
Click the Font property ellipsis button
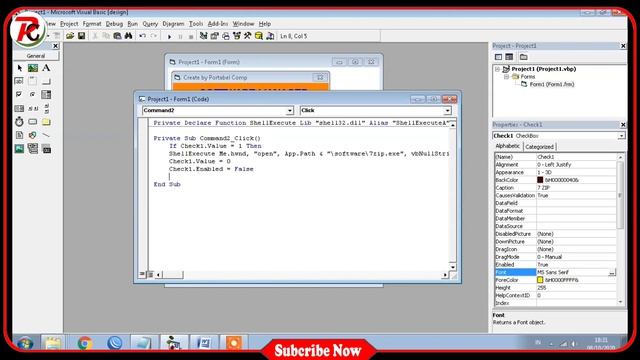(x=612, y=272)
